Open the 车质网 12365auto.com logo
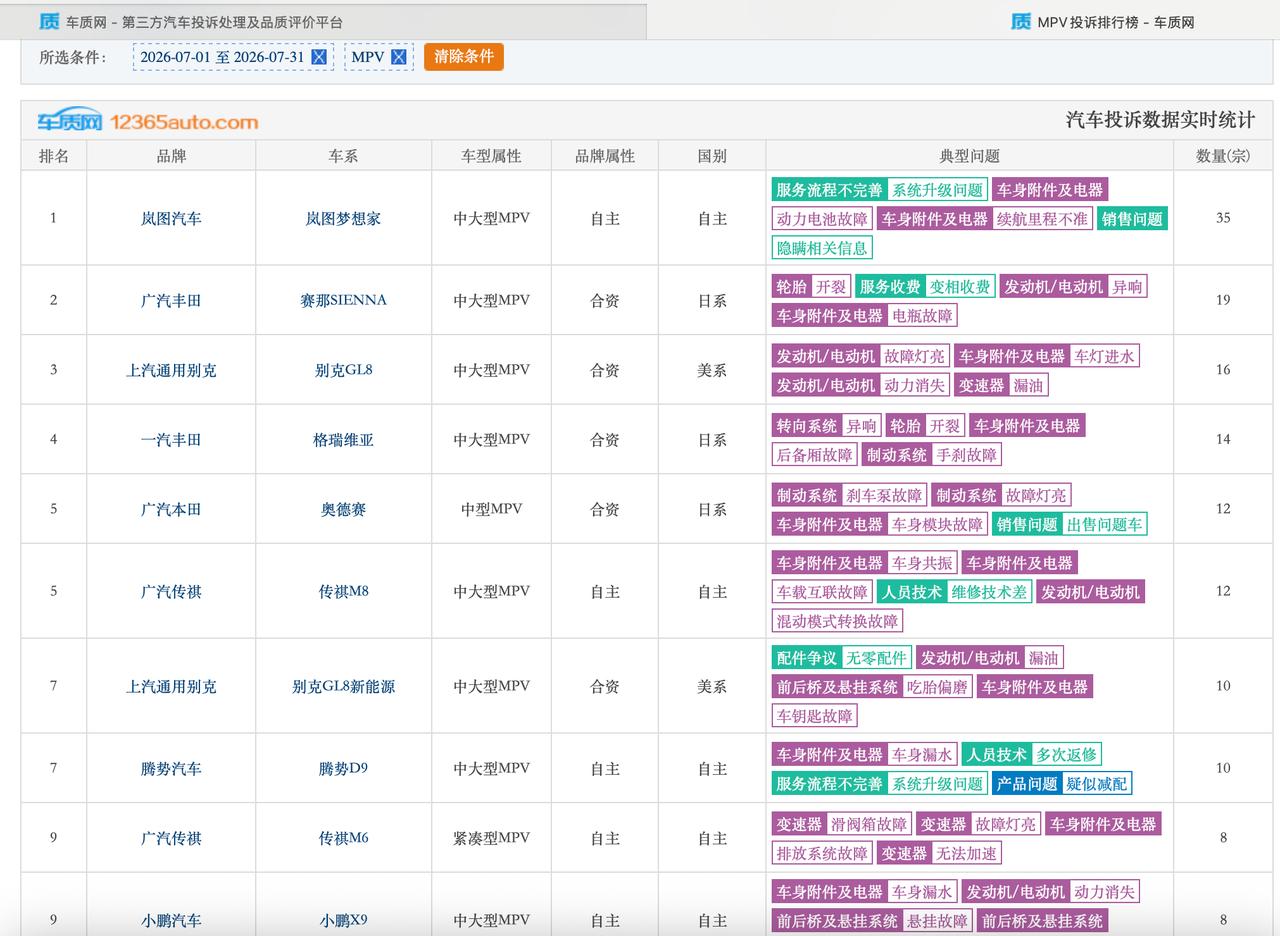This screenshot has height=936, width=1280. (x=148, y=121)
